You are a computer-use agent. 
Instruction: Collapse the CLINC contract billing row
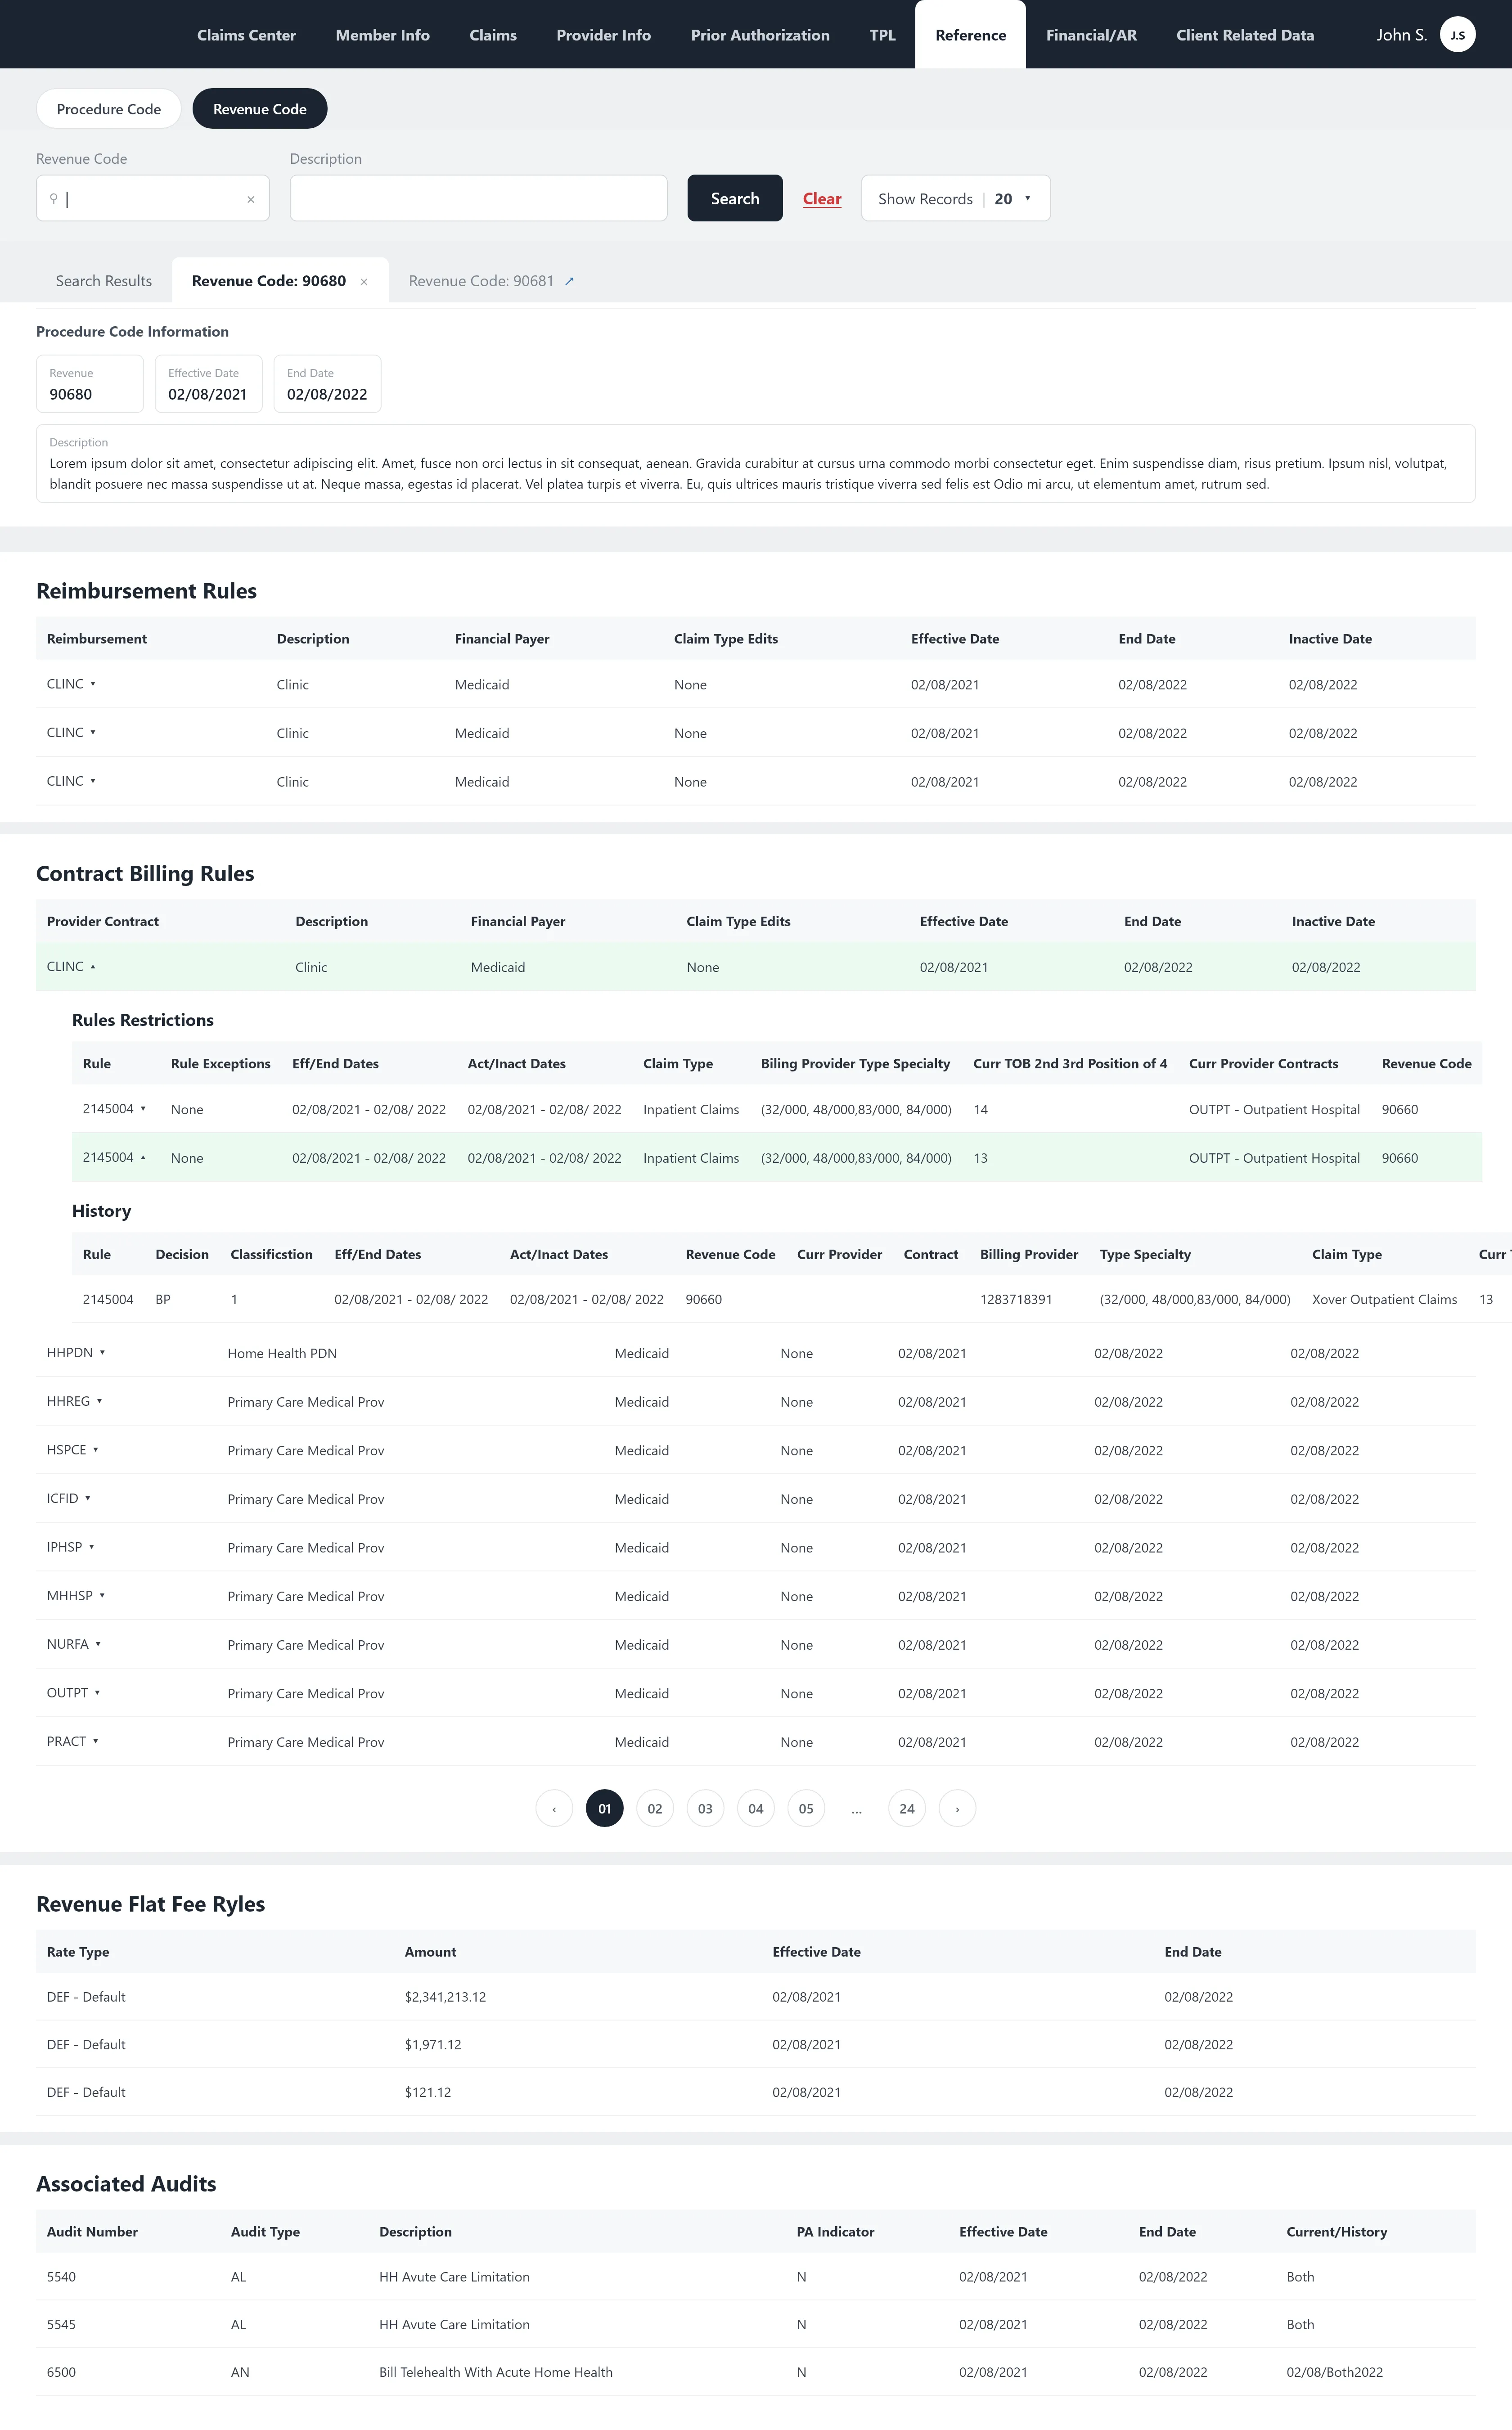[93, 967]
